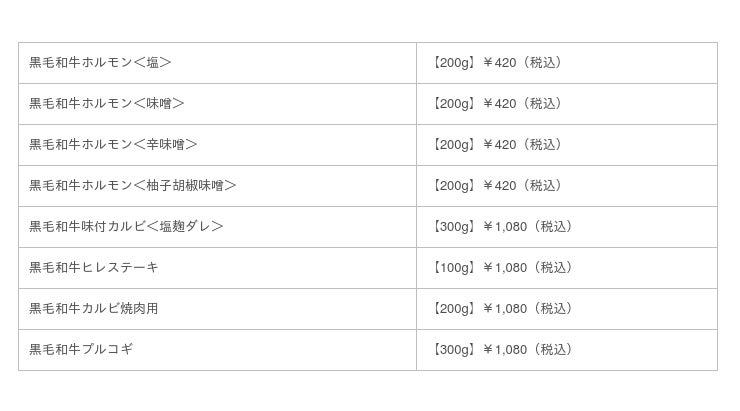Screen dimensions: 740x411
Task: Click the ¥1,080 price for カルビ焼肉用
Action: 505,309
